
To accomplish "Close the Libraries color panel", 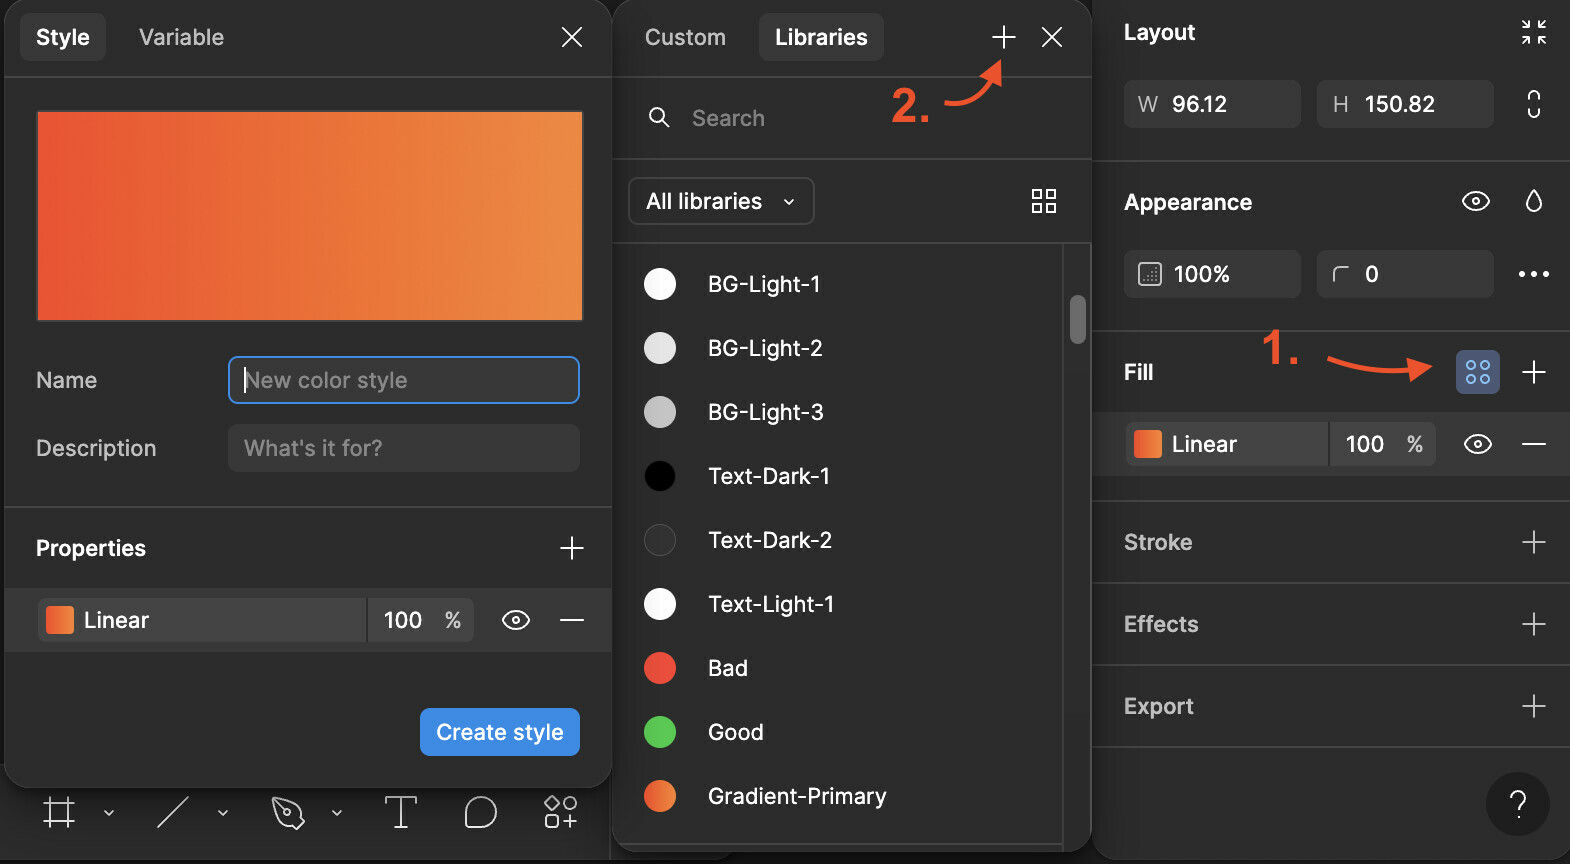I will 1052,37.
